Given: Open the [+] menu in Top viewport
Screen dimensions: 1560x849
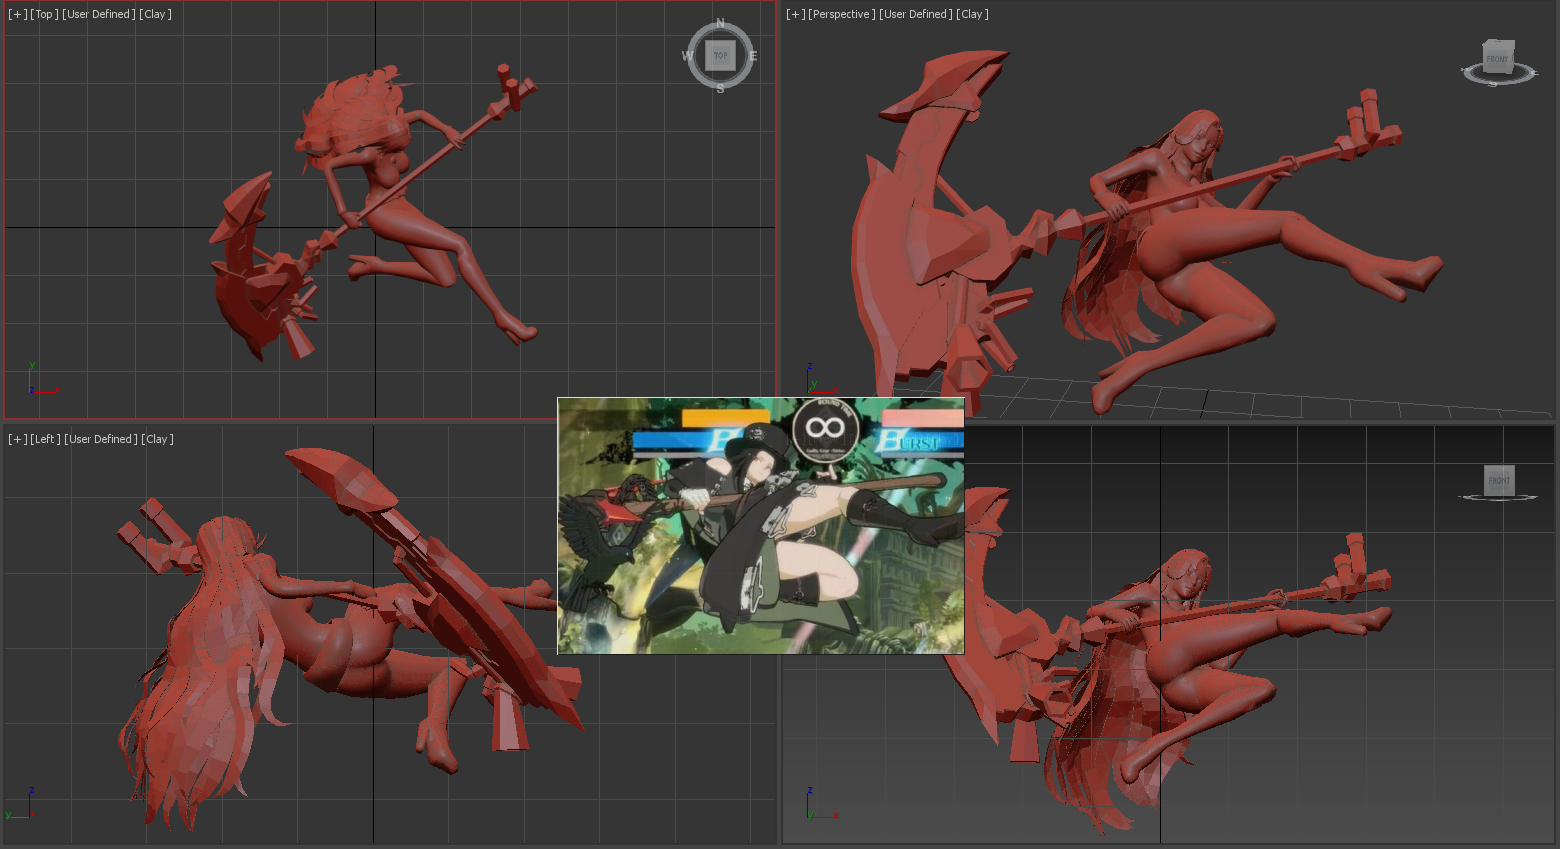Looking at the screenshot, I should (x=17, y=14).
